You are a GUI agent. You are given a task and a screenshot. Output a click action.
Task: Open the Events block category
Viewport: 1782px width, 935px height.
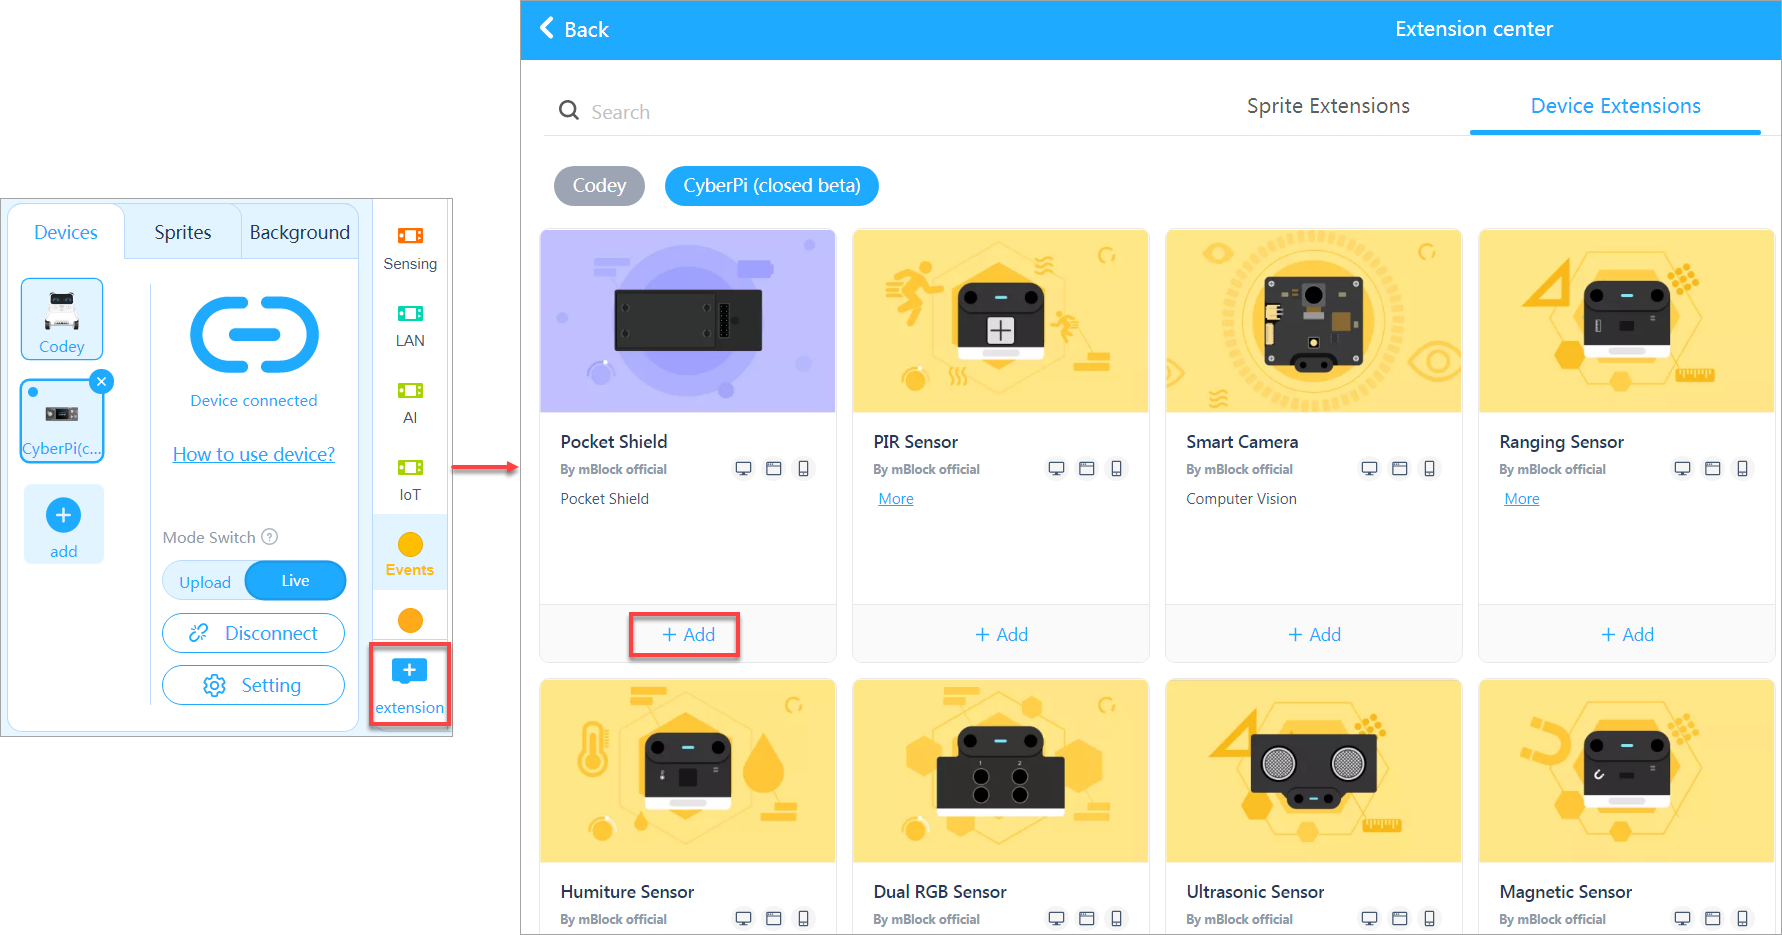coord(410,554)
